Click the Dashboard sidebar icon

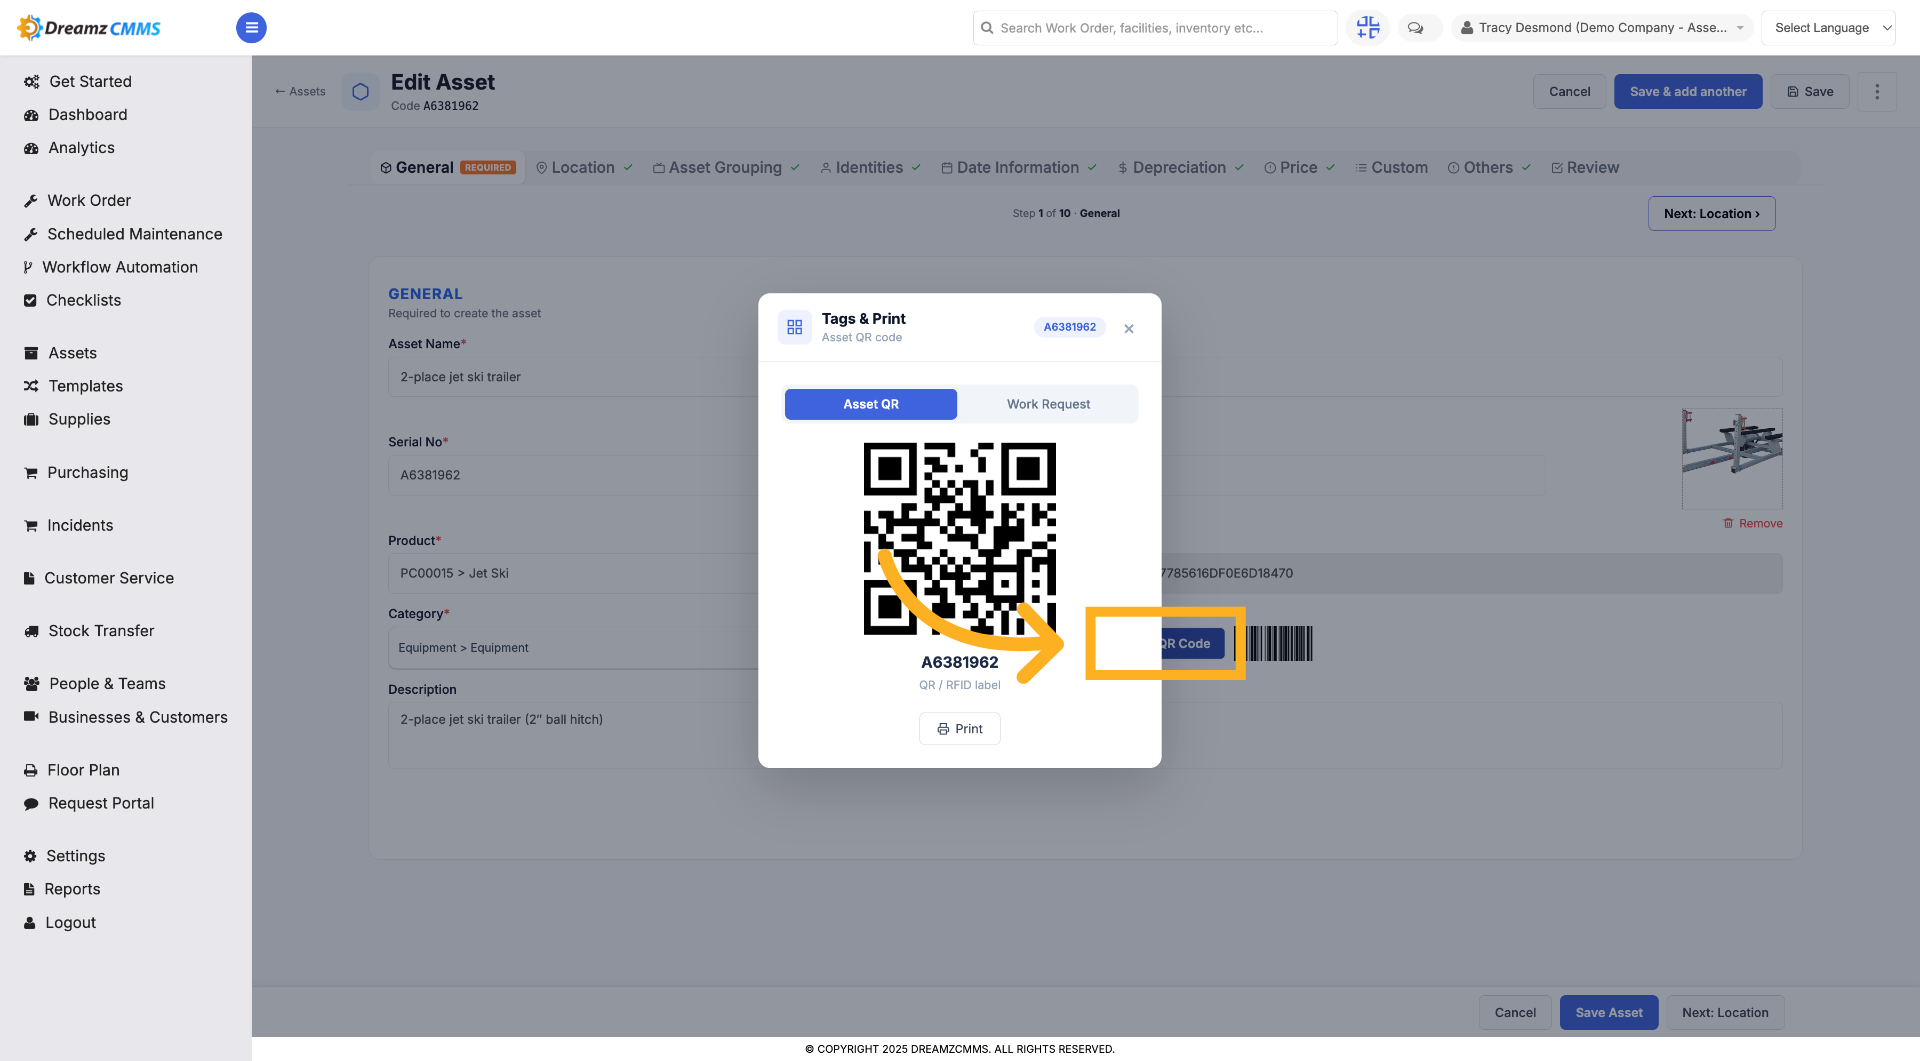click(31, 115)
